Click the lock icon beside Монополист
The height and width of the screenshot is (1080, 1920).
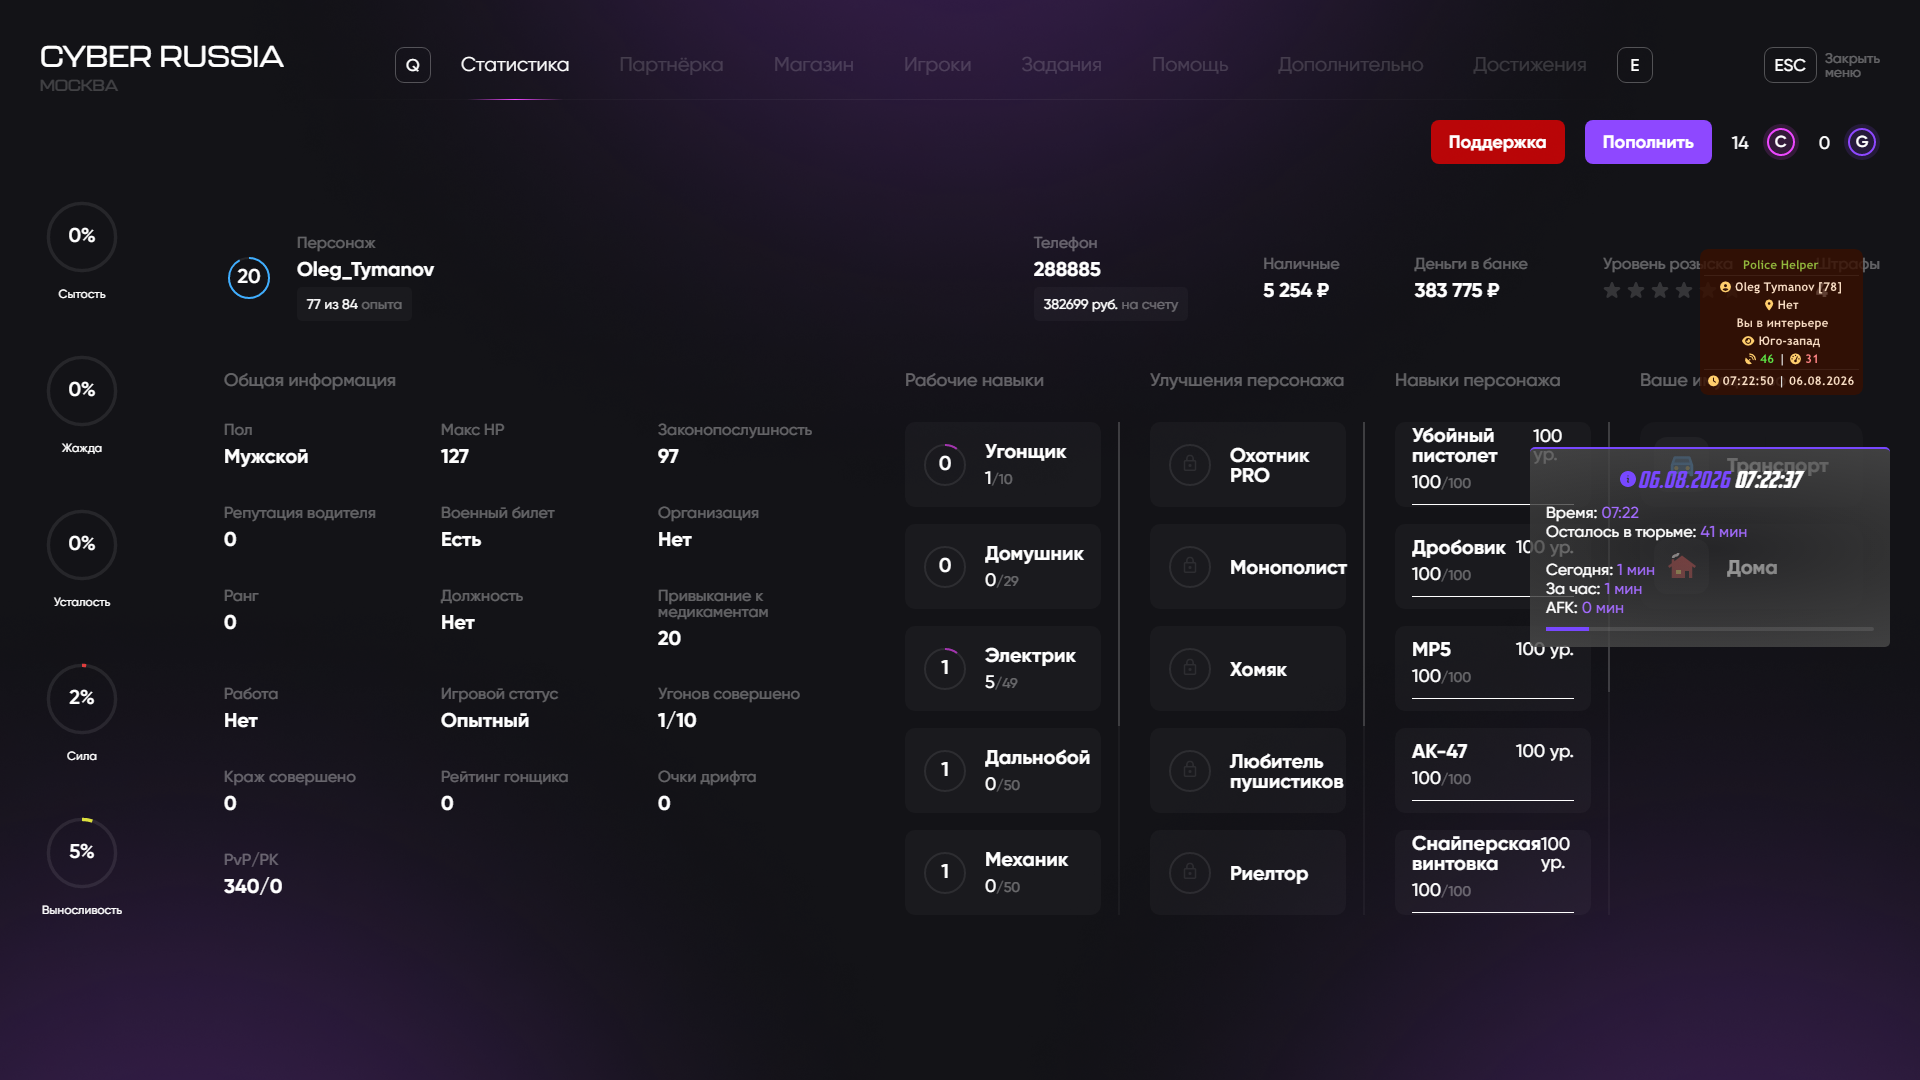click(1190, 566)
